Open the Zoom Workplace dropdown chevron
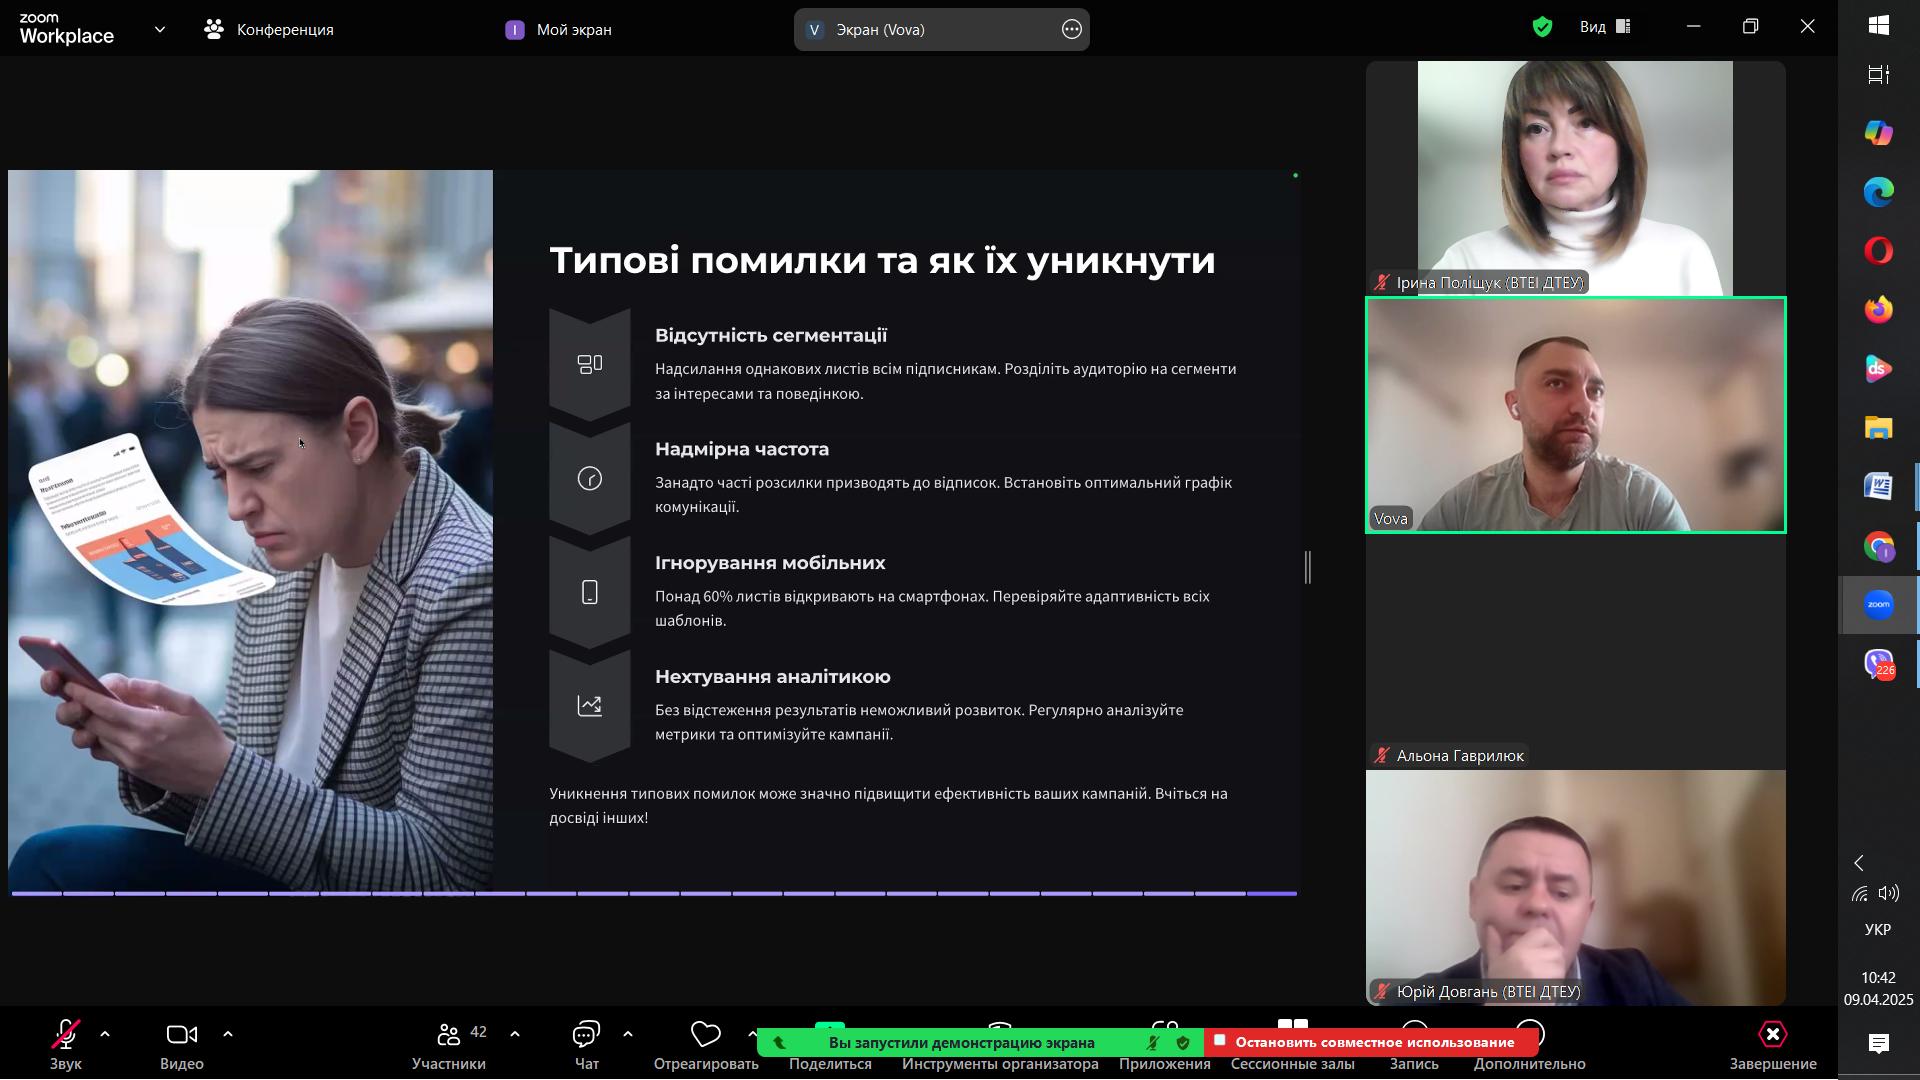Image resolution: width=1920 pixels, height=1080 pixels. click(160, 29)
